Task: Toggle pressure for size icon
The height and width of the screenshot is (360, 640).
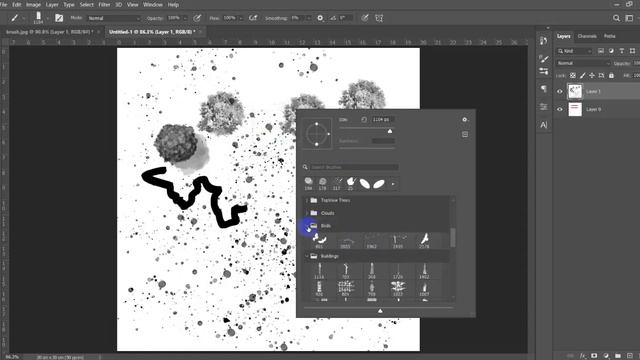Action: [365, 18]
